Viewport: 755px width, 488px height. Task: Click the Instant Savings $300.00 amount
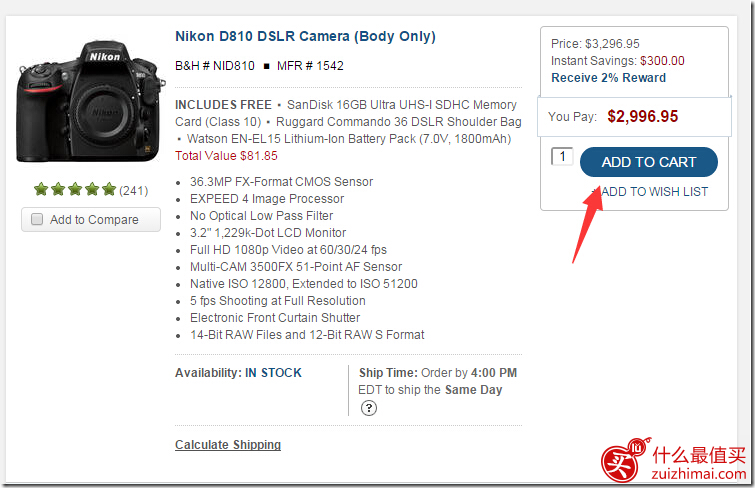click(x=662, y=61)
